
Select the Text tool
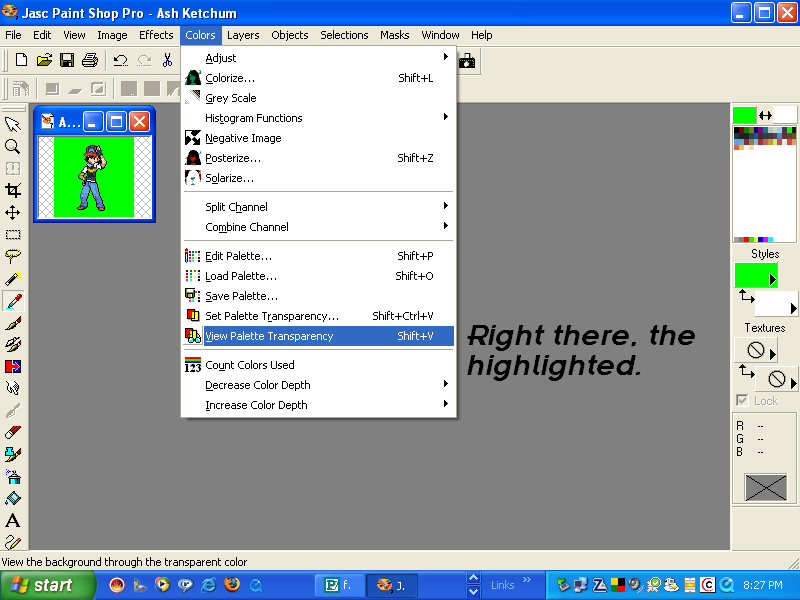coord(13,520)
